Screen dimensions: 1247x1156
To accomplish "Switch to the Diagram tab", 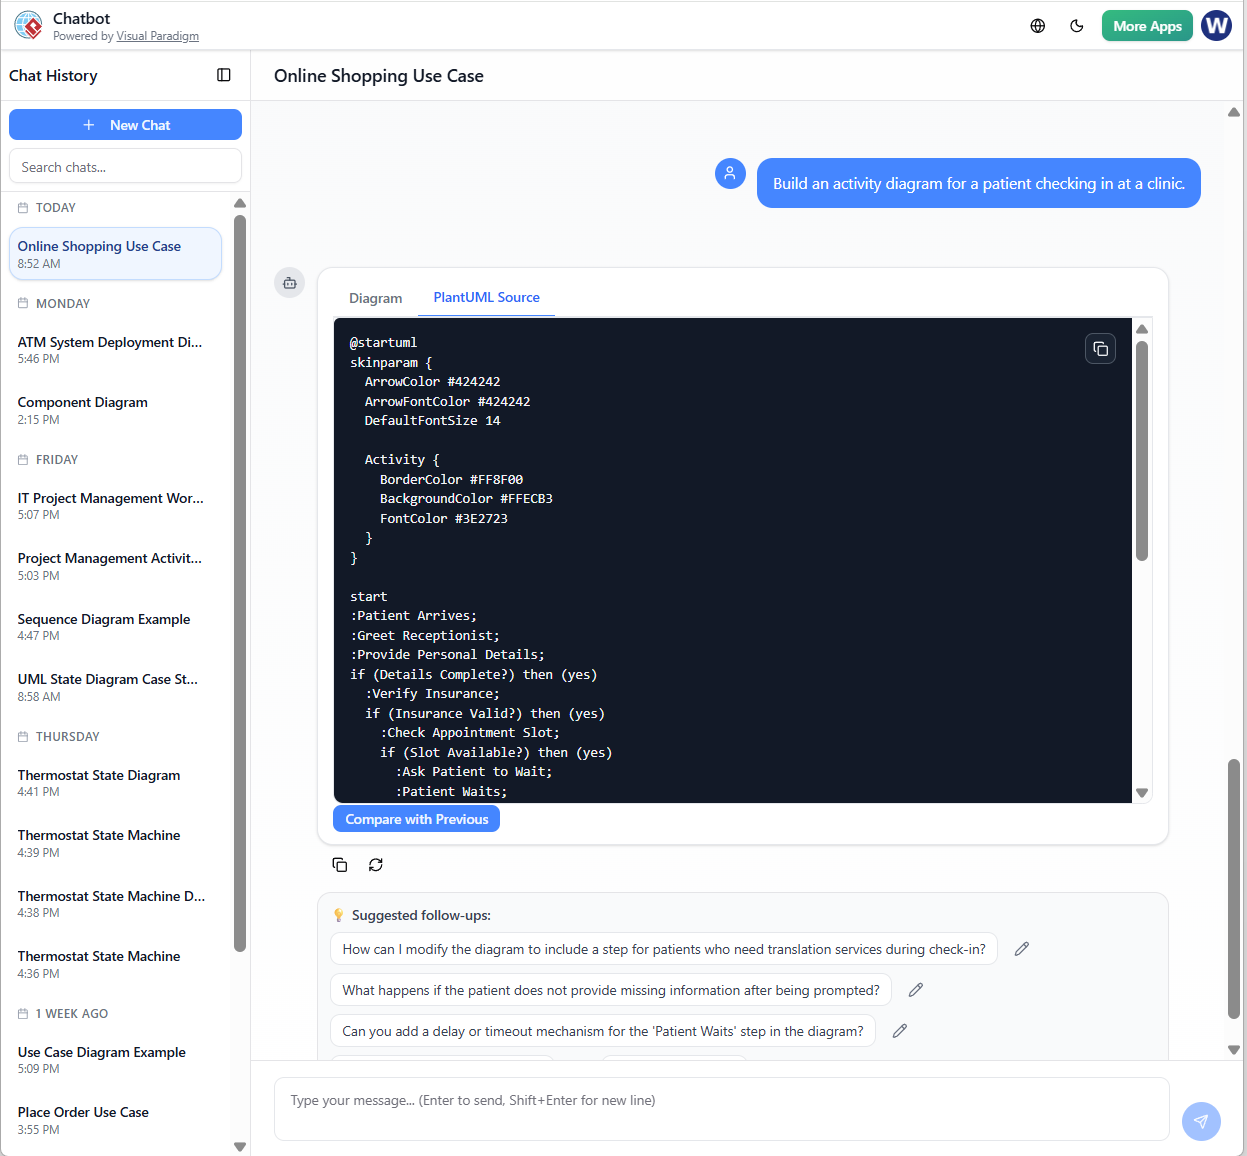I will (x=375, y=298).
